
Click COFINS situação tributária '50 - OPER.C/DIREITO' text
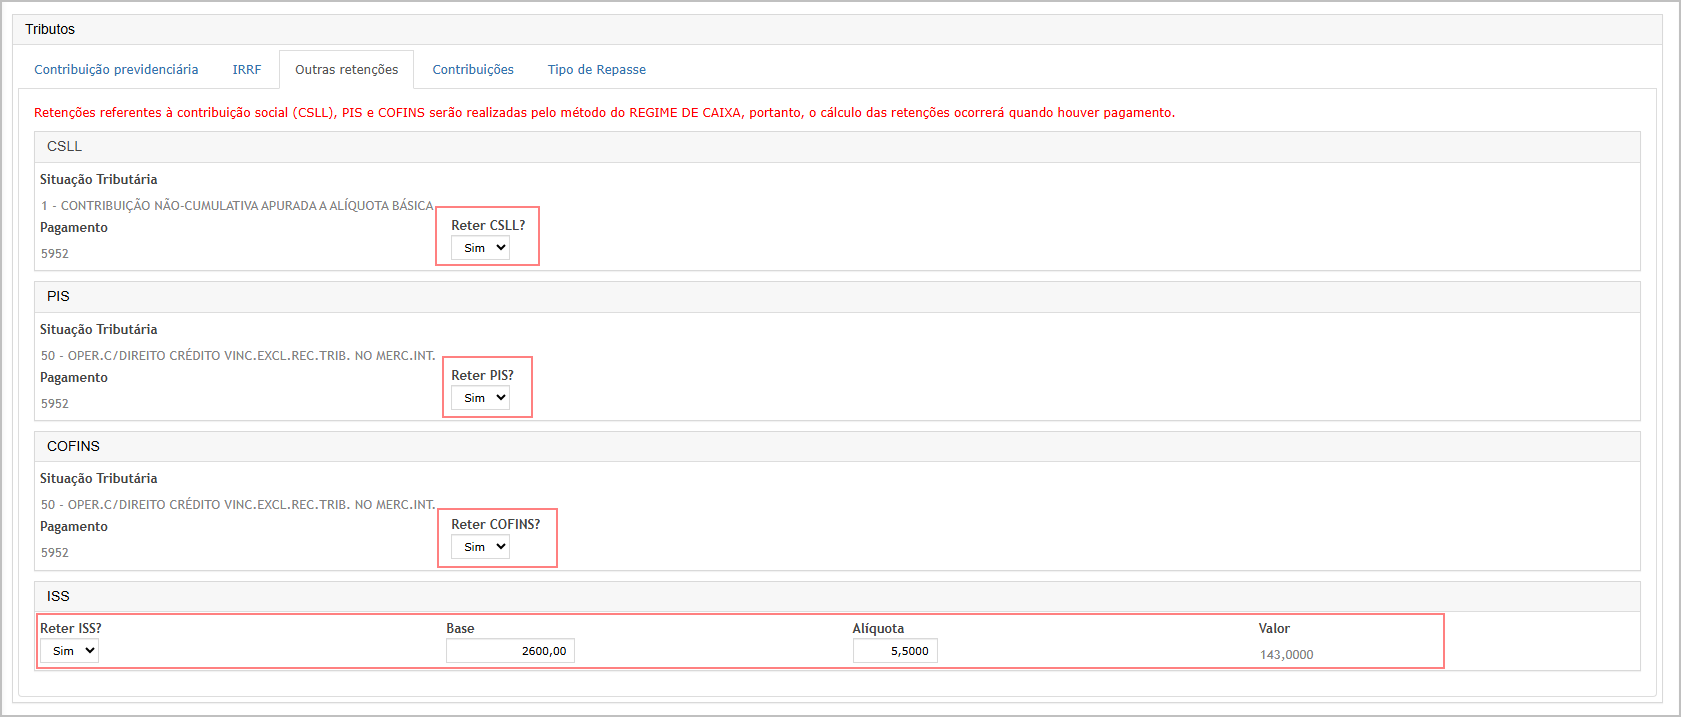(x=238, y=505)
